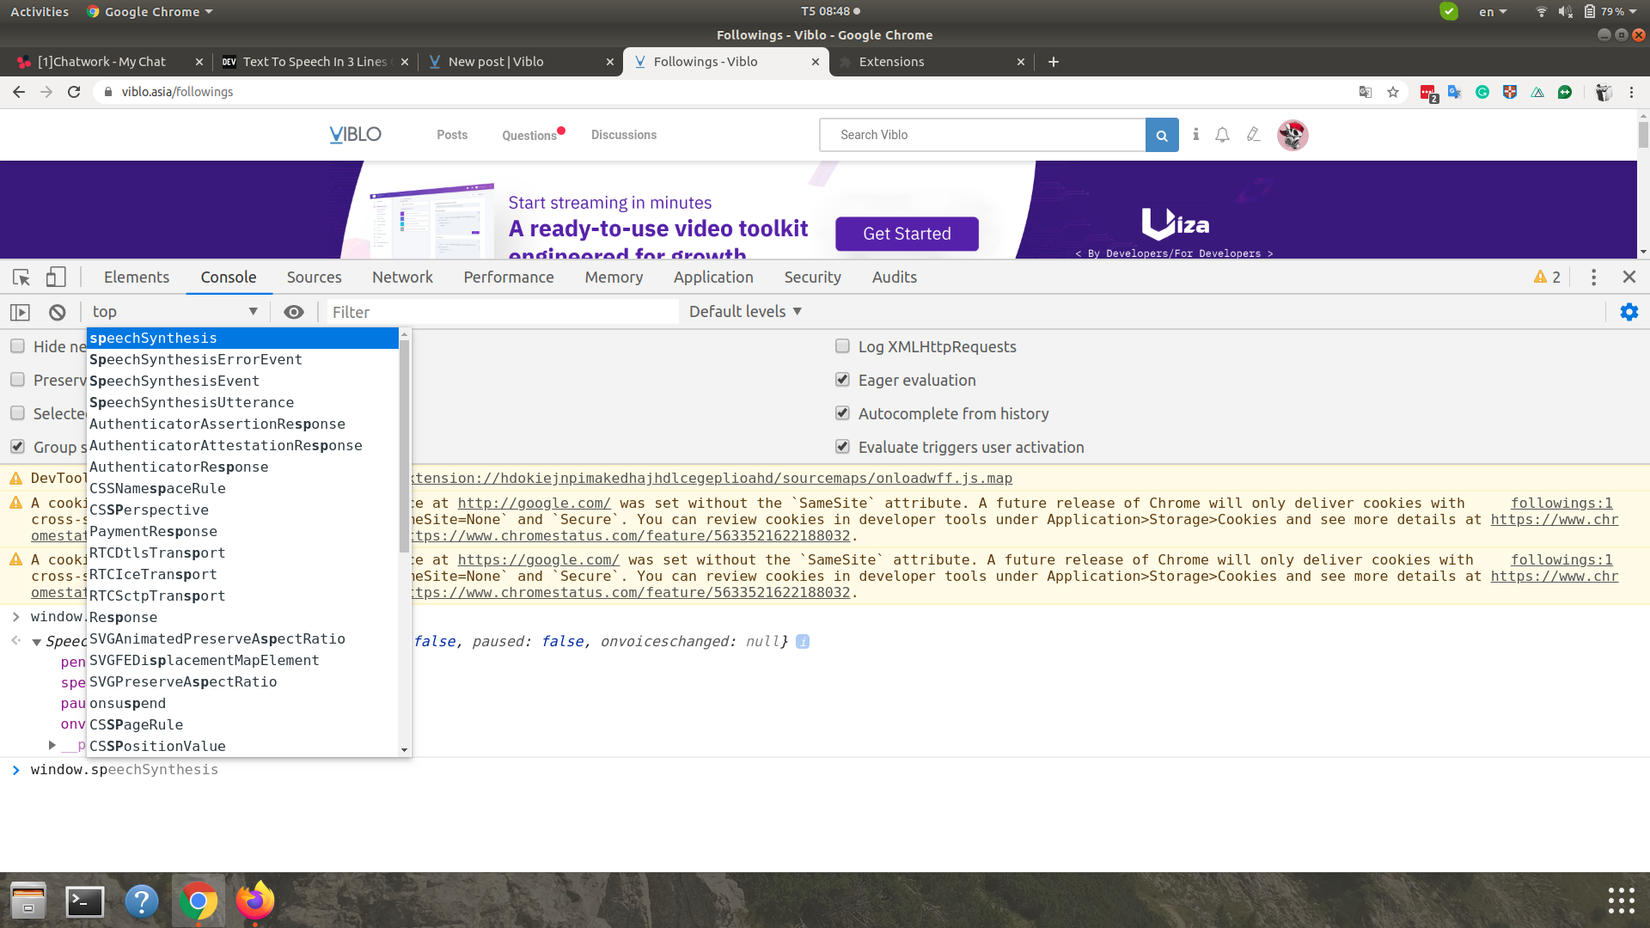1650x928 pixels.
Task: Enable Log XMLHttpRequests
Action: click(x=843, y=346)
